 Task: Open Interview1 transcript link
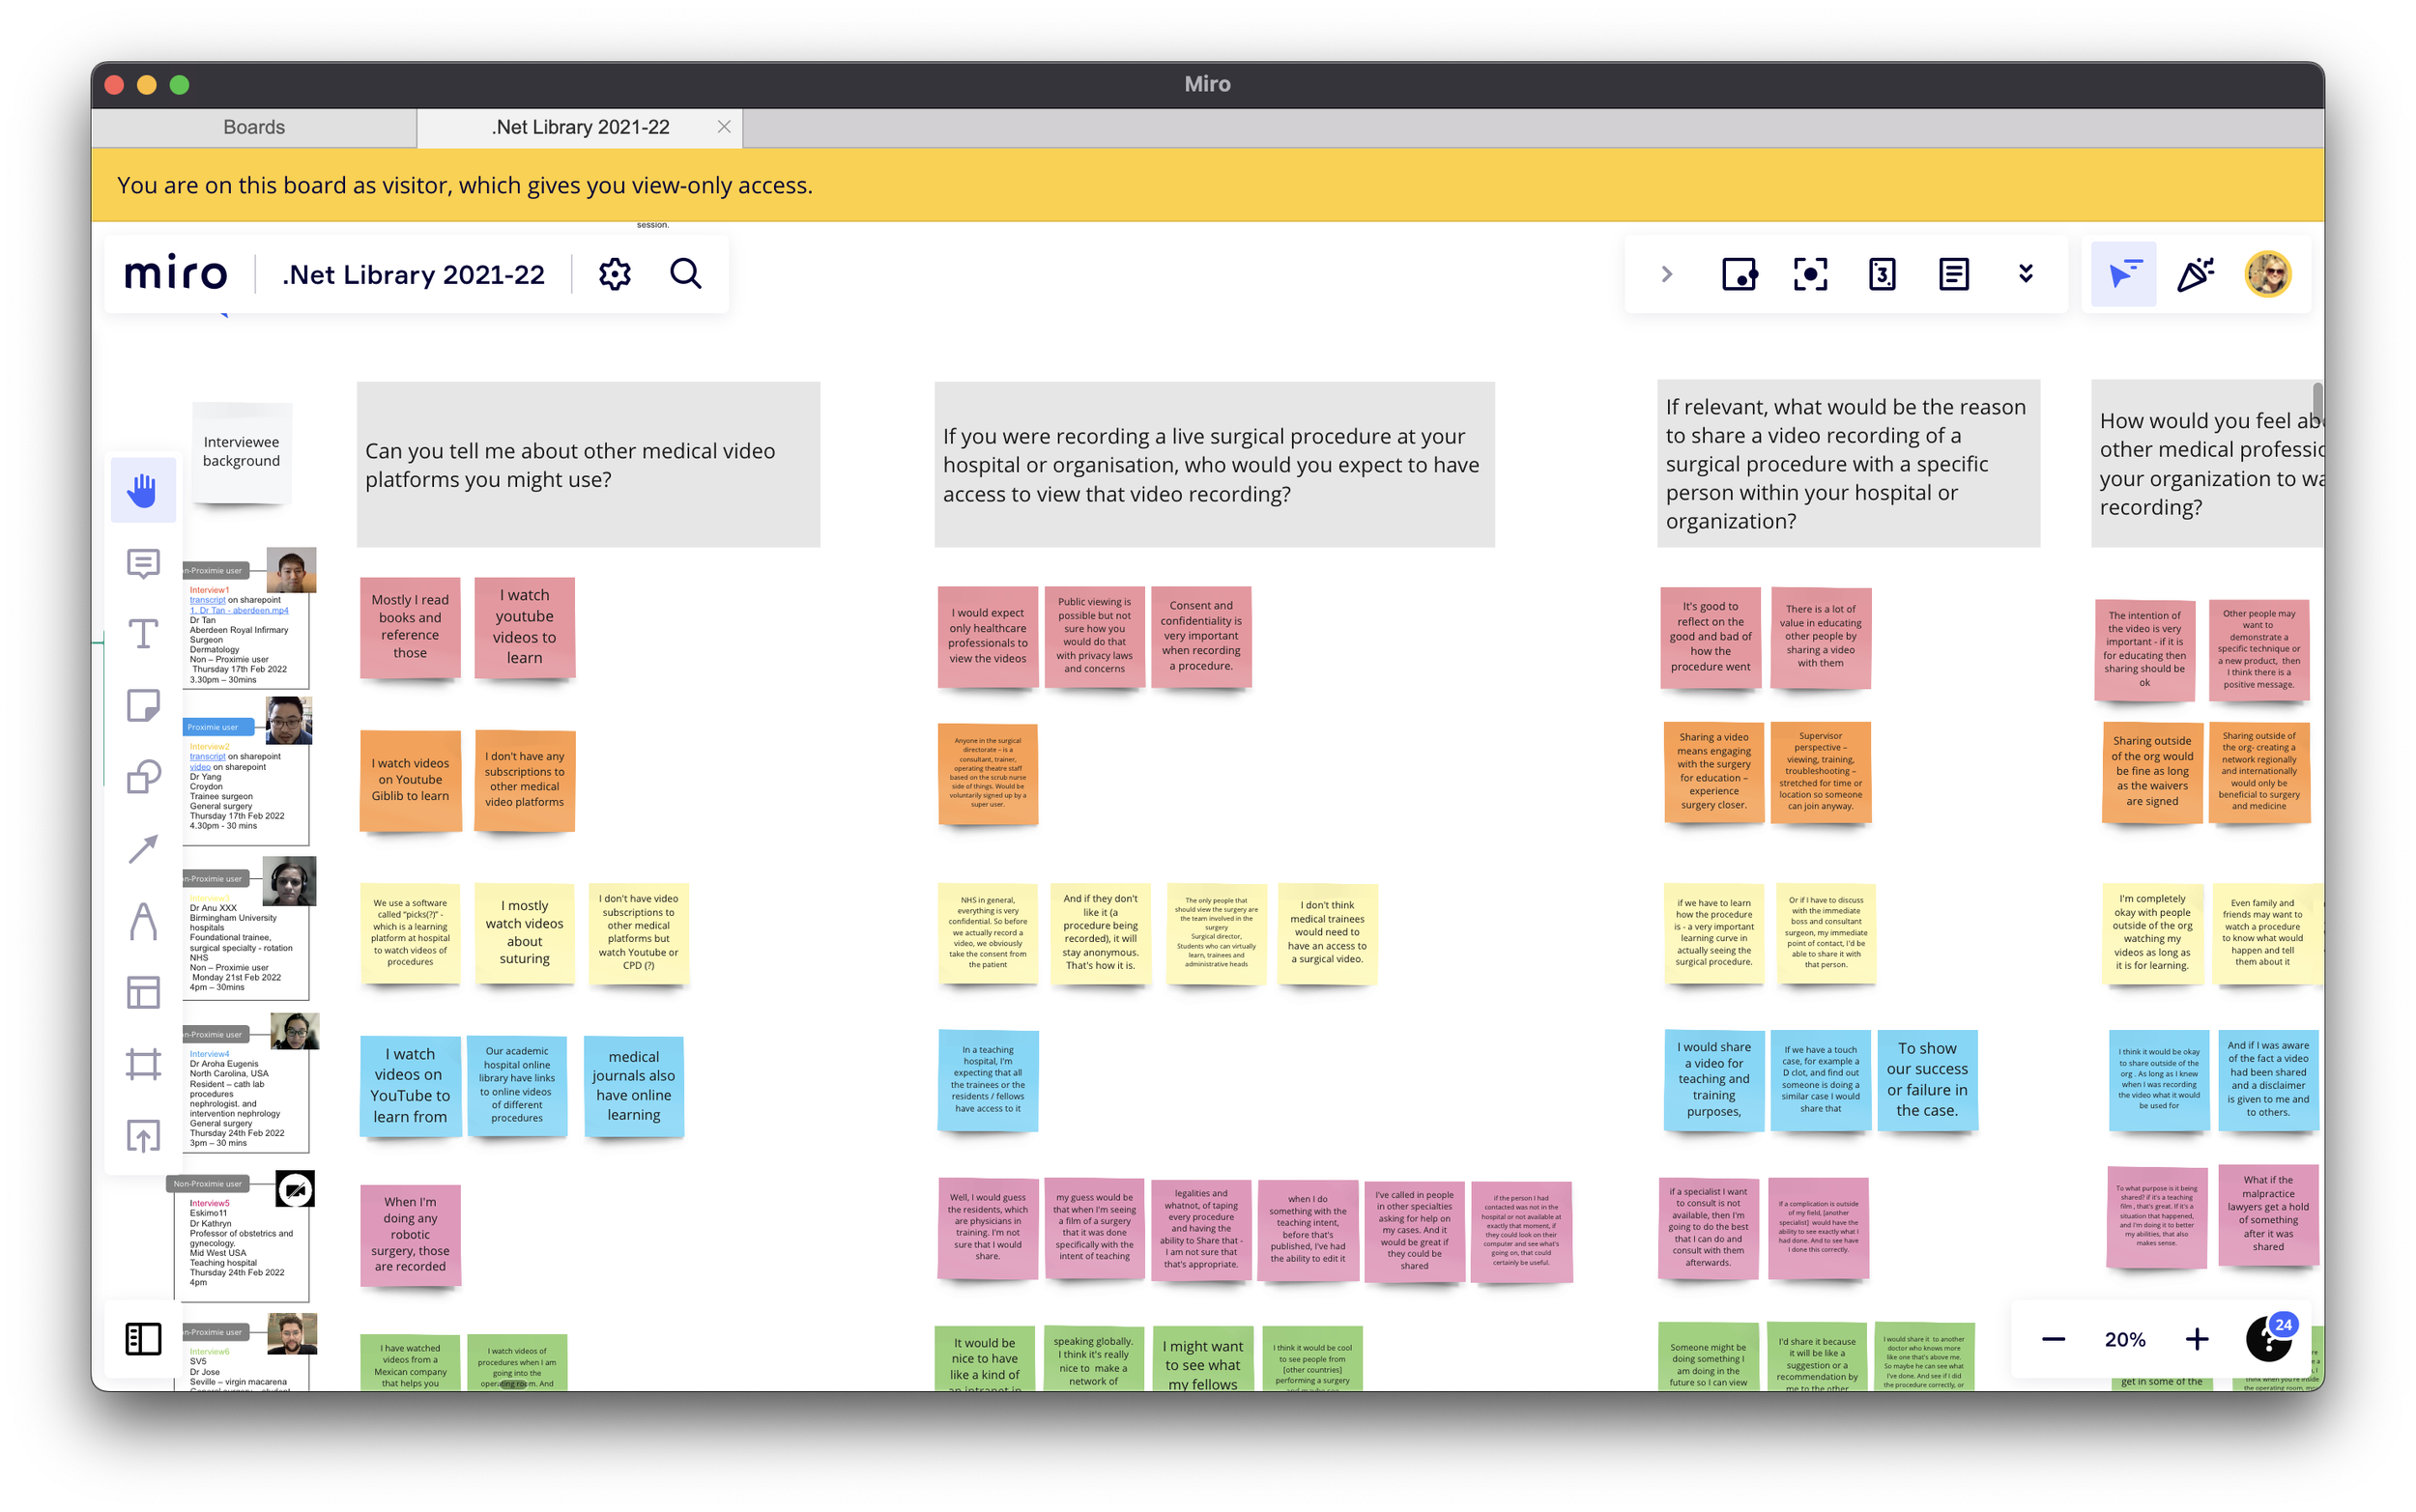click(207, 600)
